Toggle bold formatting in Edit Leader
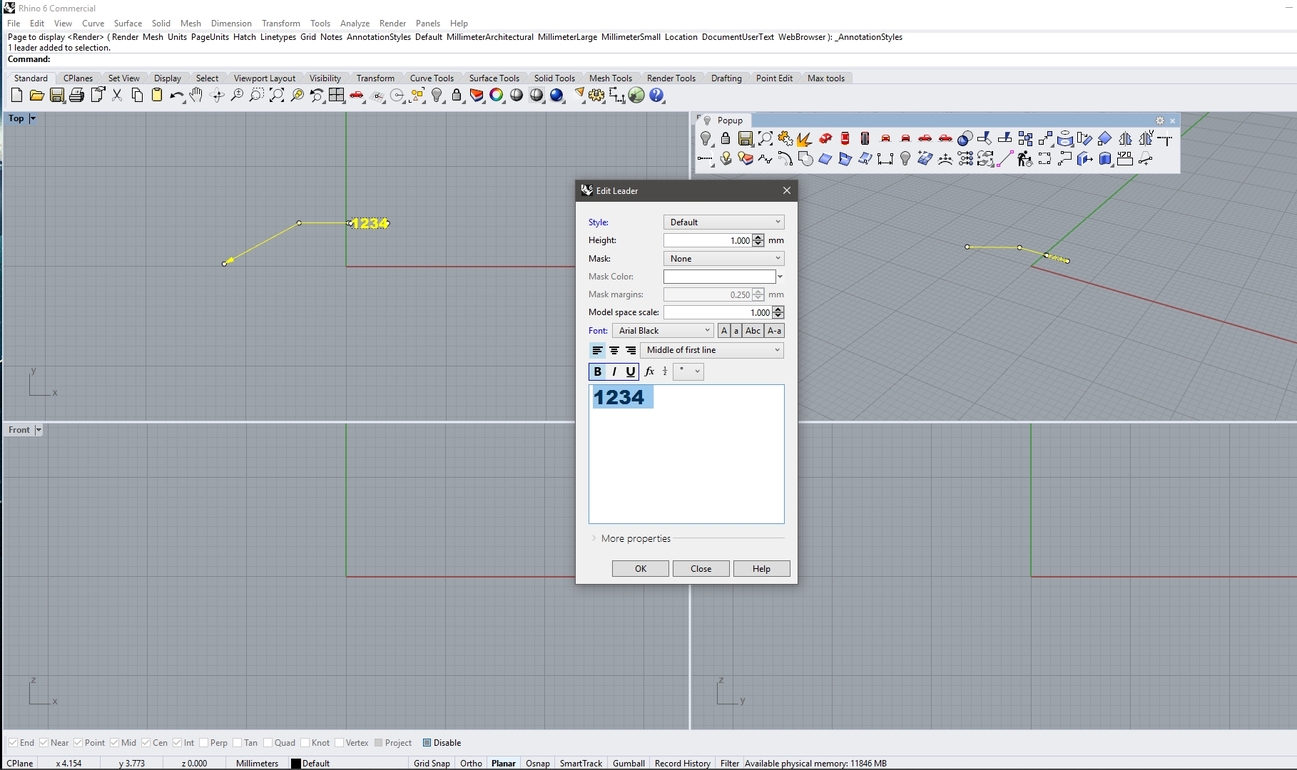 (597, 372)
